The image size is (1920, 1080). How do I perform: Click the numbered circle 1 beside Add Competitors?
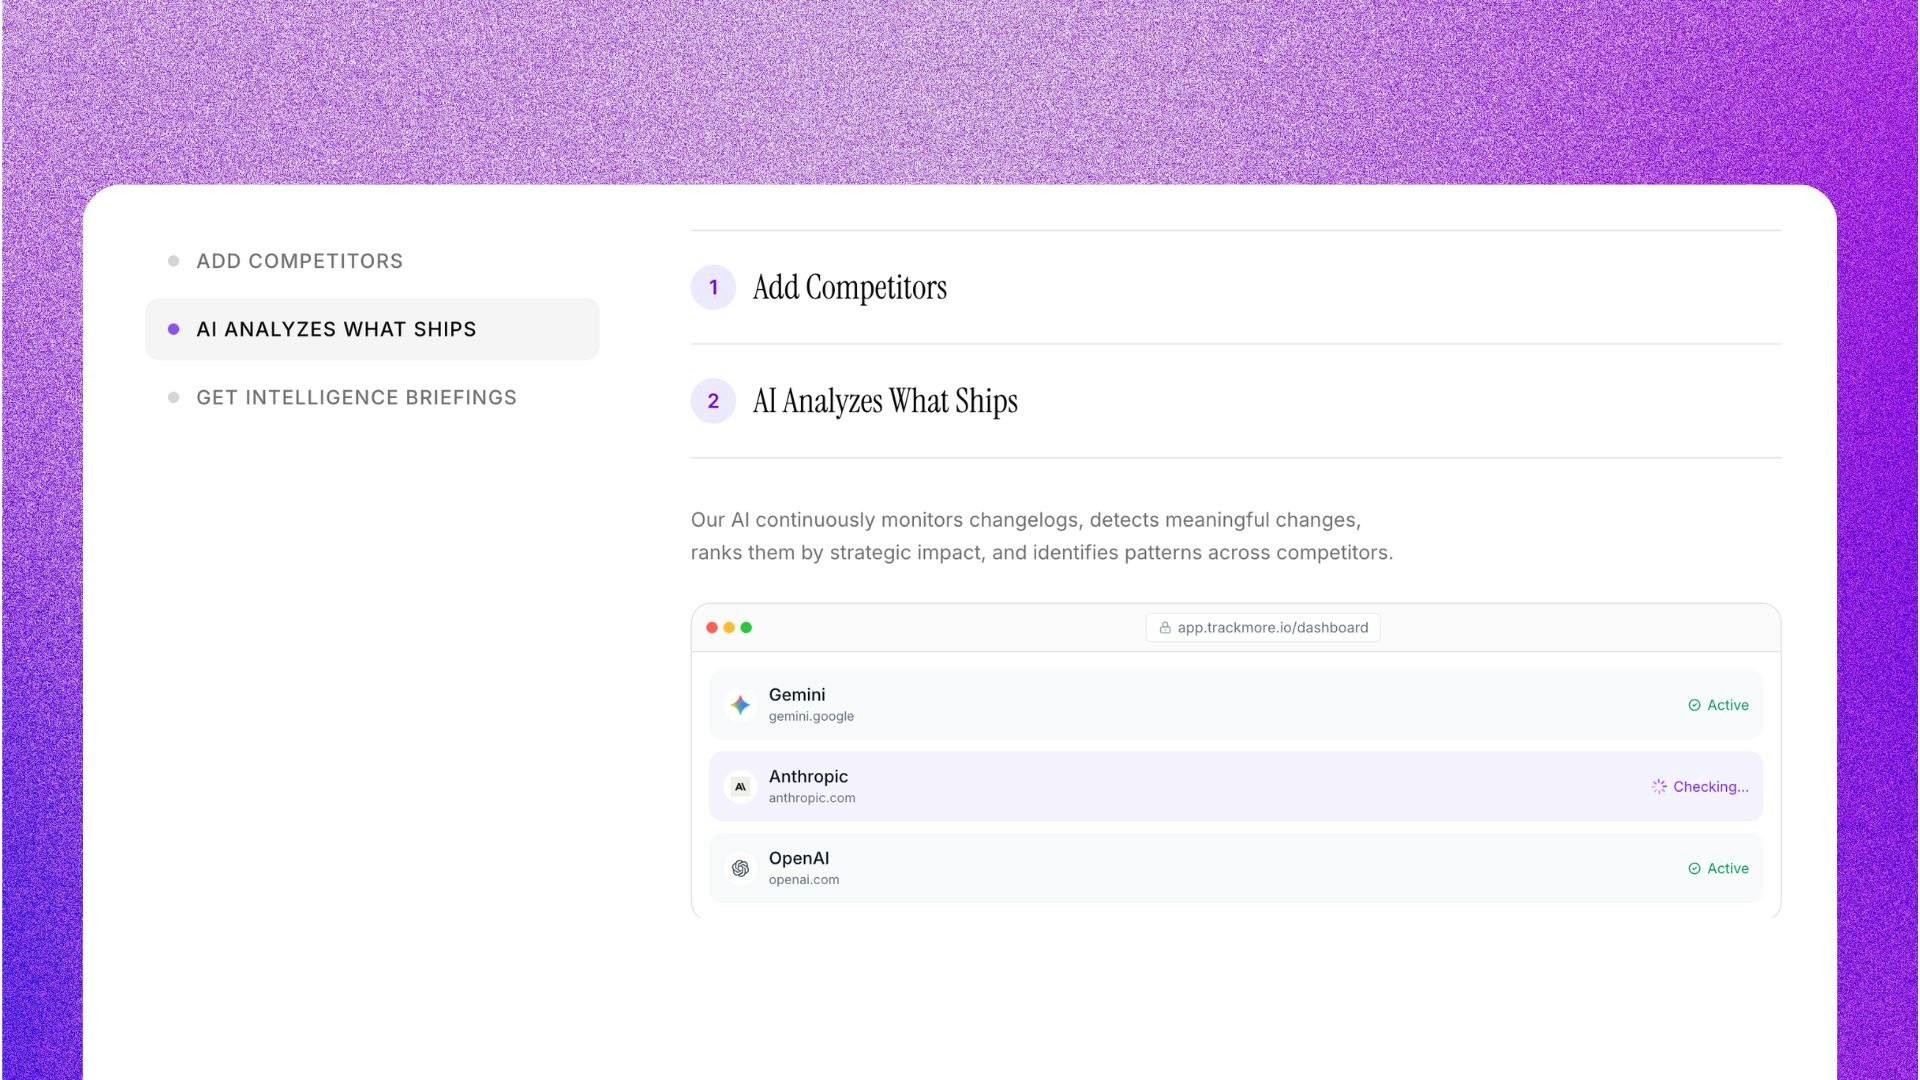713,288
